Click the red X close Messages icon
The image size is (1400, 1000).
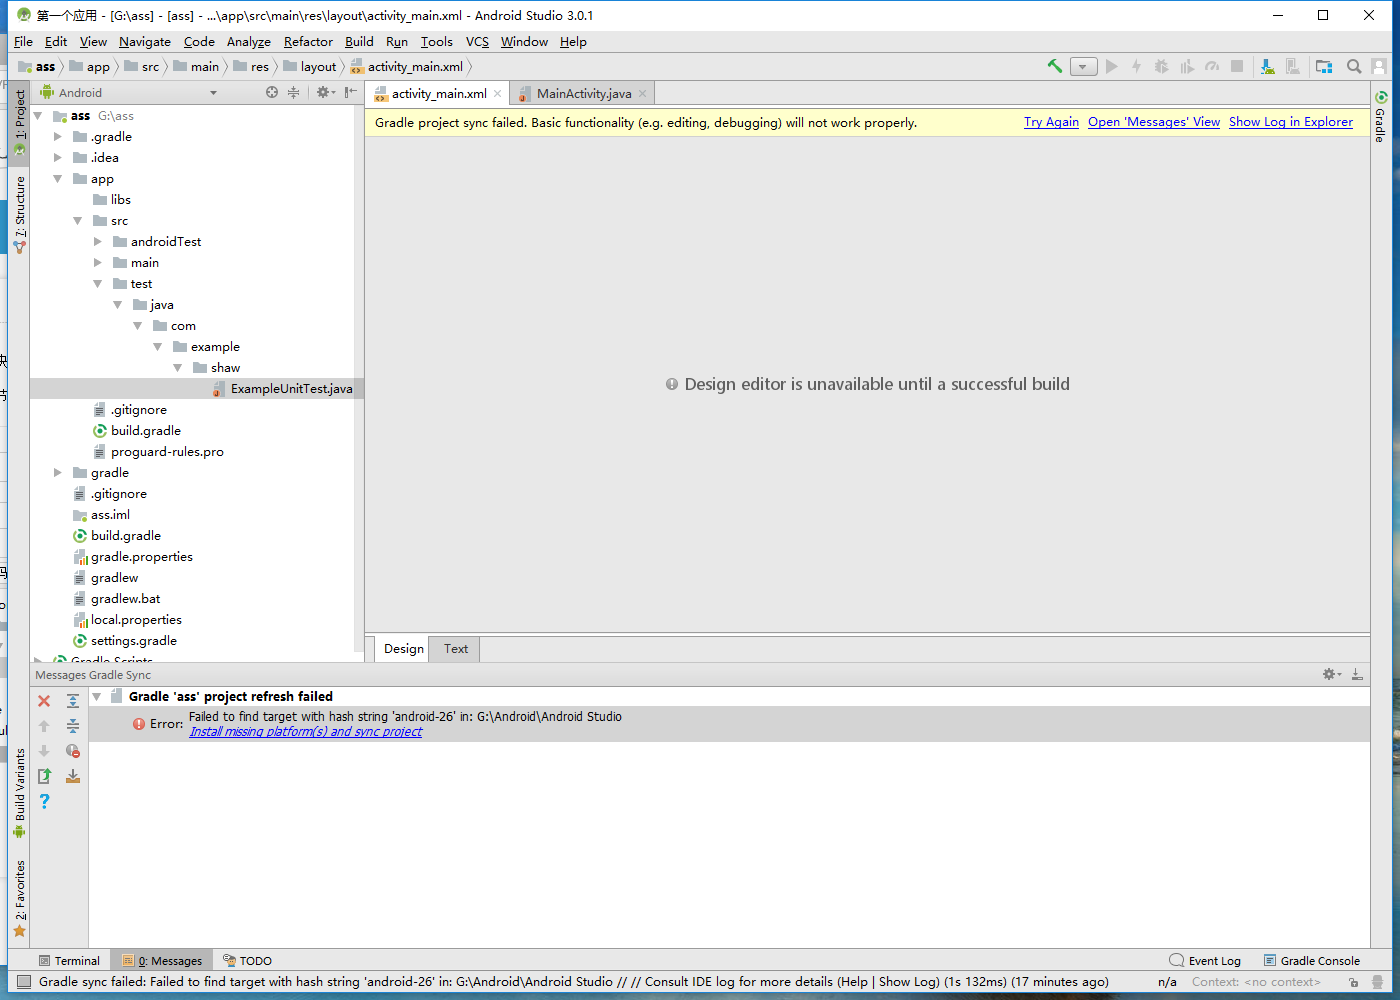coord(44,701)
